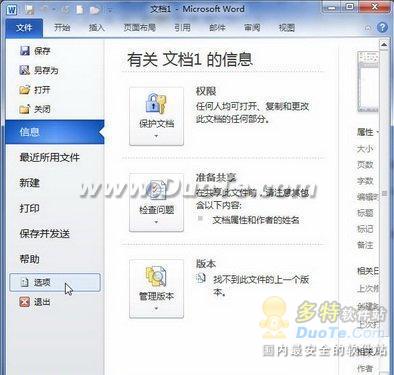Select 帮助 (Help) in the left menu
The image size is (394, 375).
pyautogui.click(x=29, y=259)
